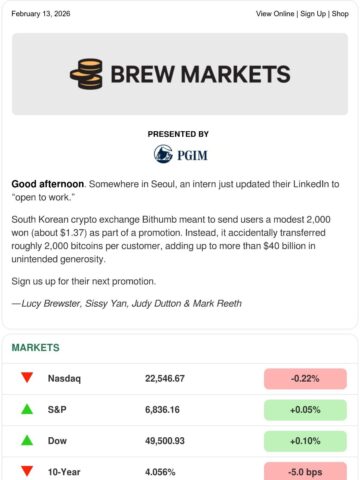The image size is (360, 480).
Task: Click the Nasdaq -0.22% change badge
Action: [305, 379]
